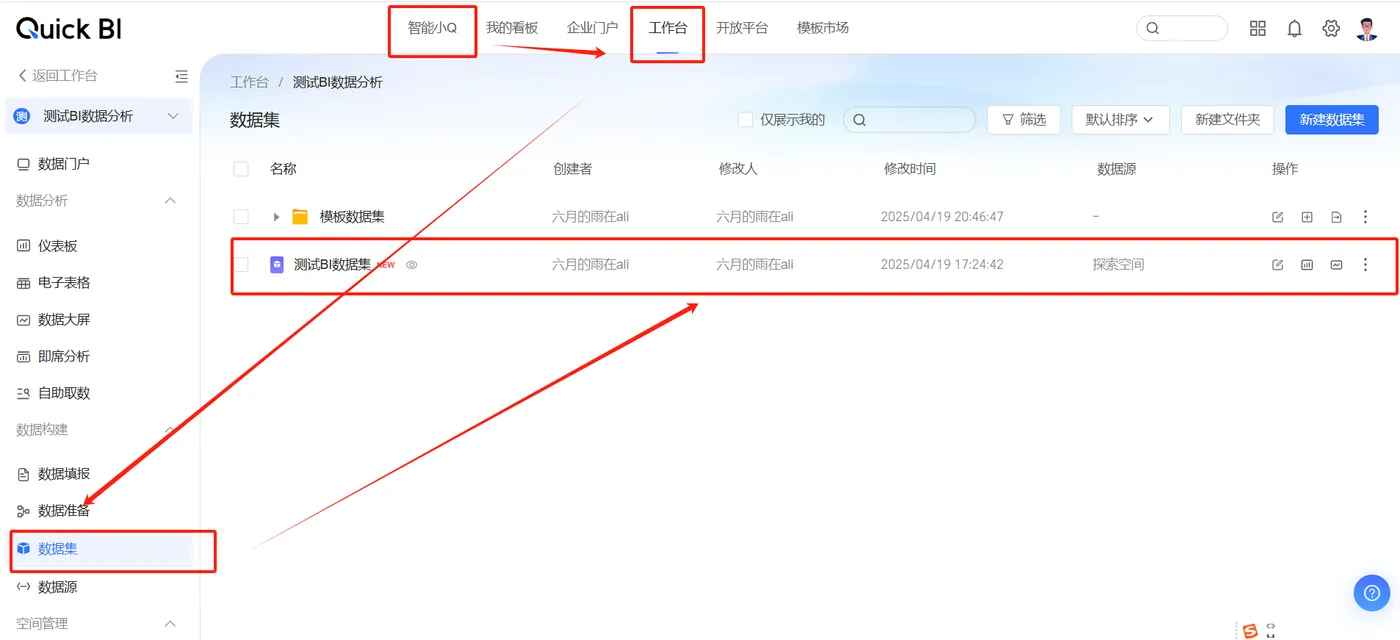Click the 模板数据集 folder name
1400x640 pixels.
(352, 217)
